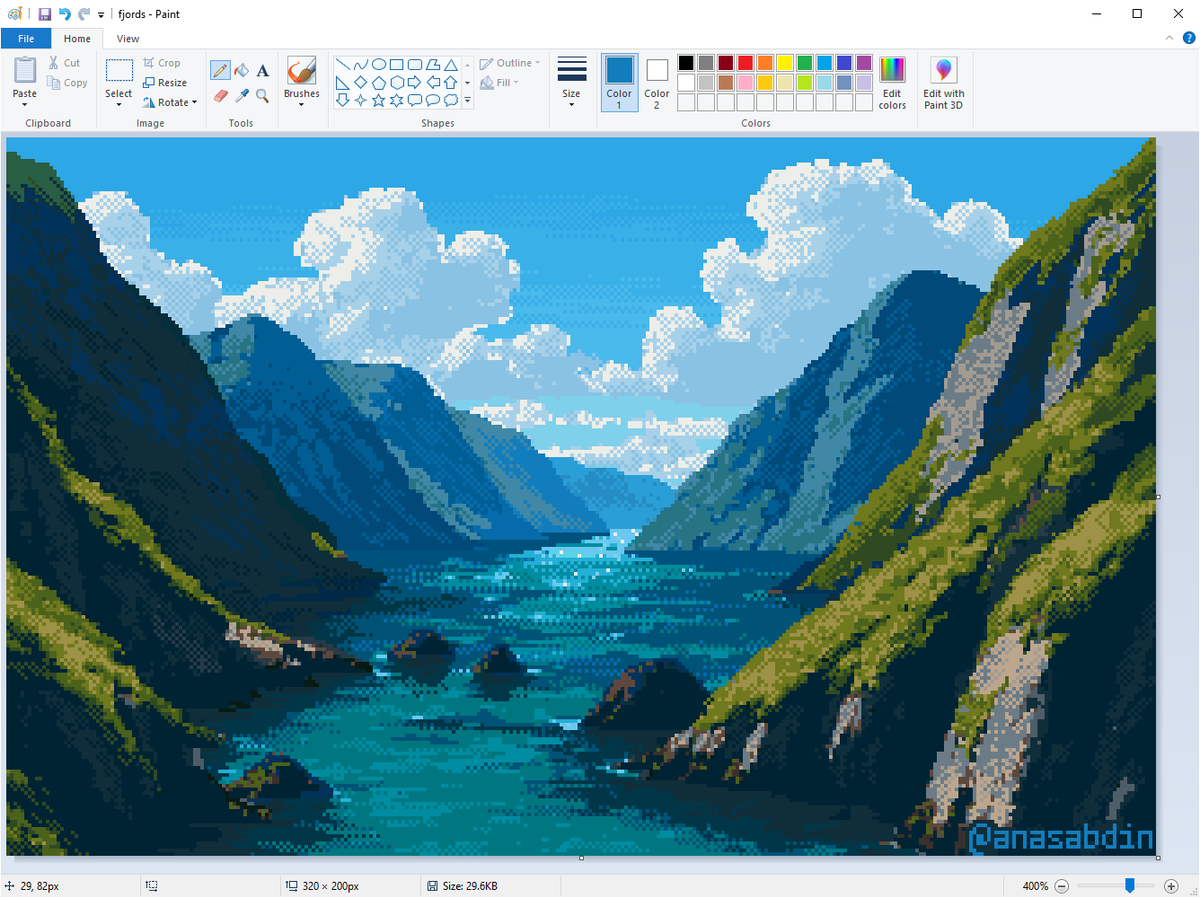Choose the Pentagon shape
Screen dimensions: 1200x898
(x=378, y=82)
